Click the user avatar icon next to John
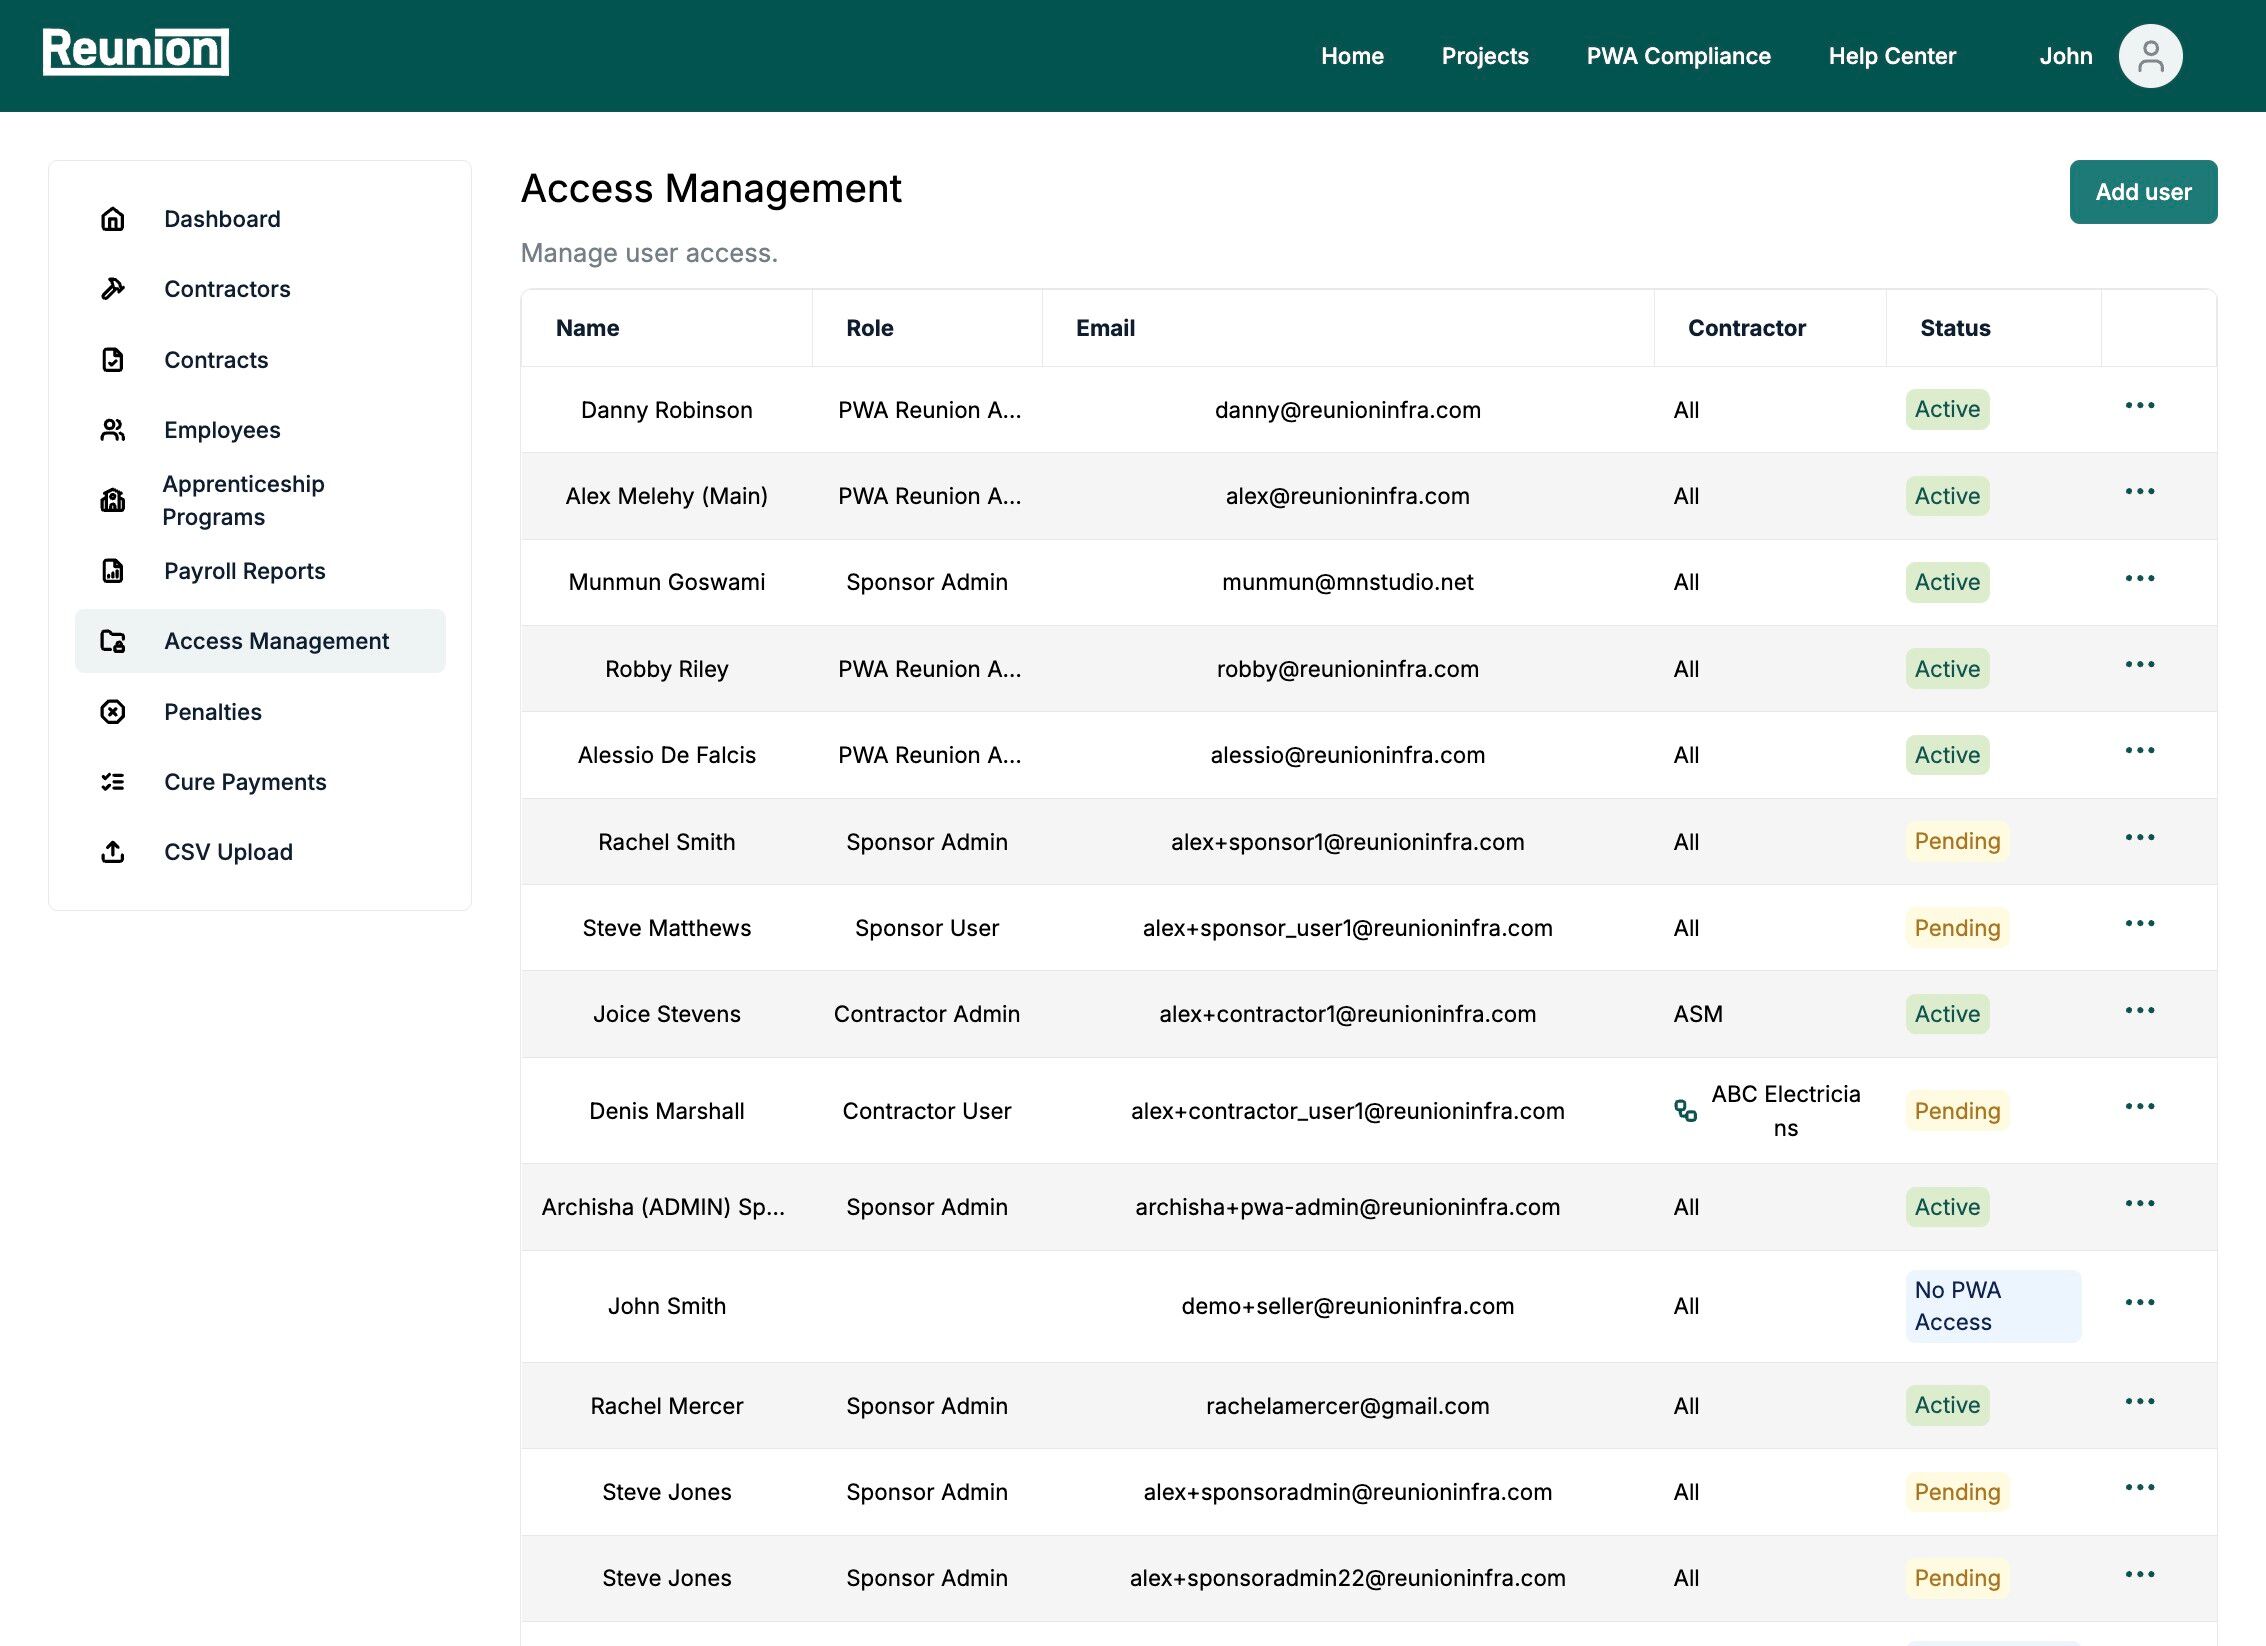The width and height of the screenshot is (2266, 1646). coord(2150,56)
